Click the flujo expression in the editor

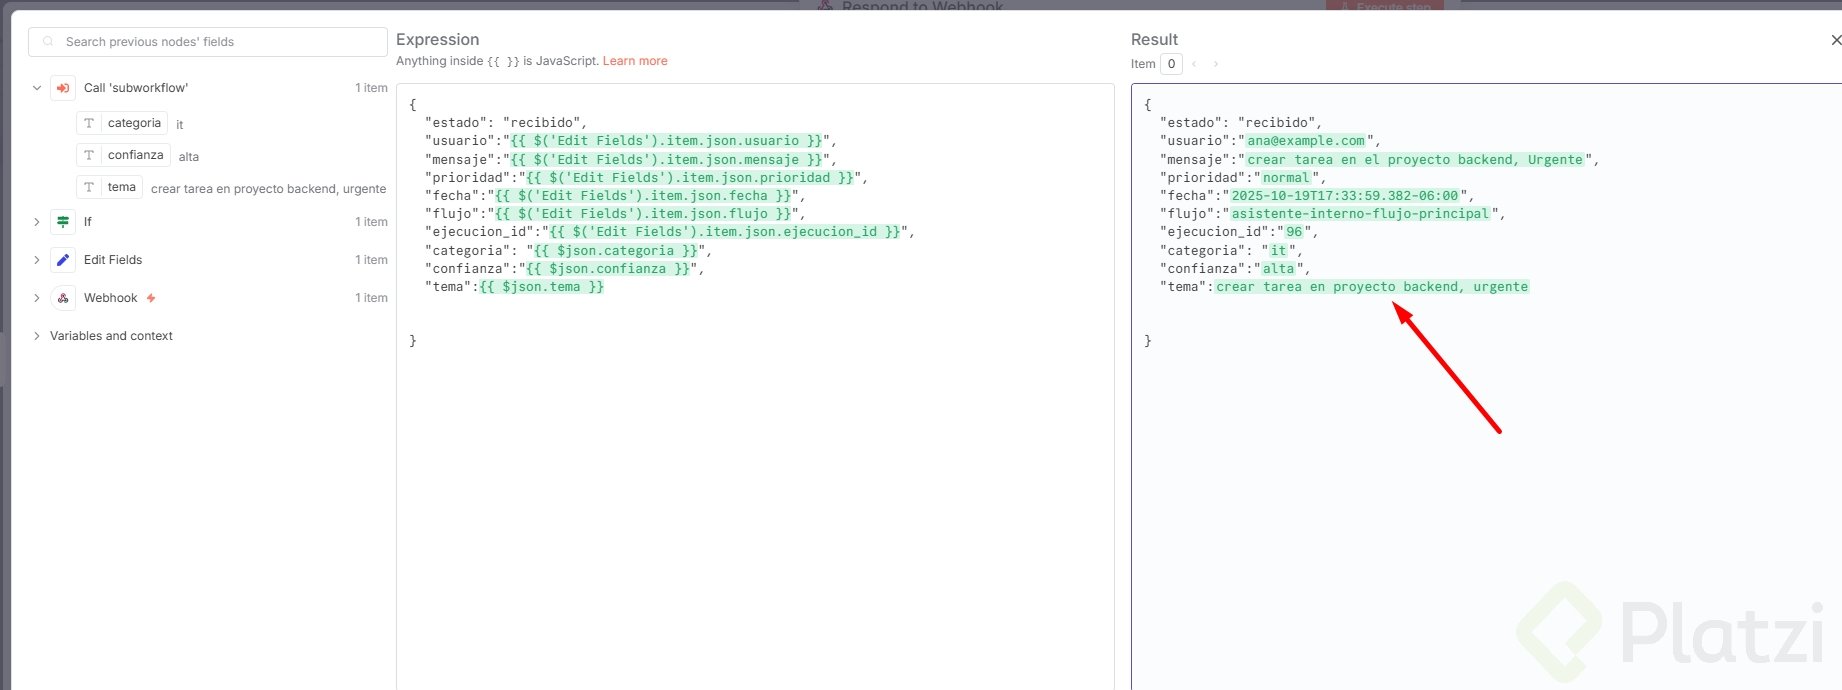point(643,214)
